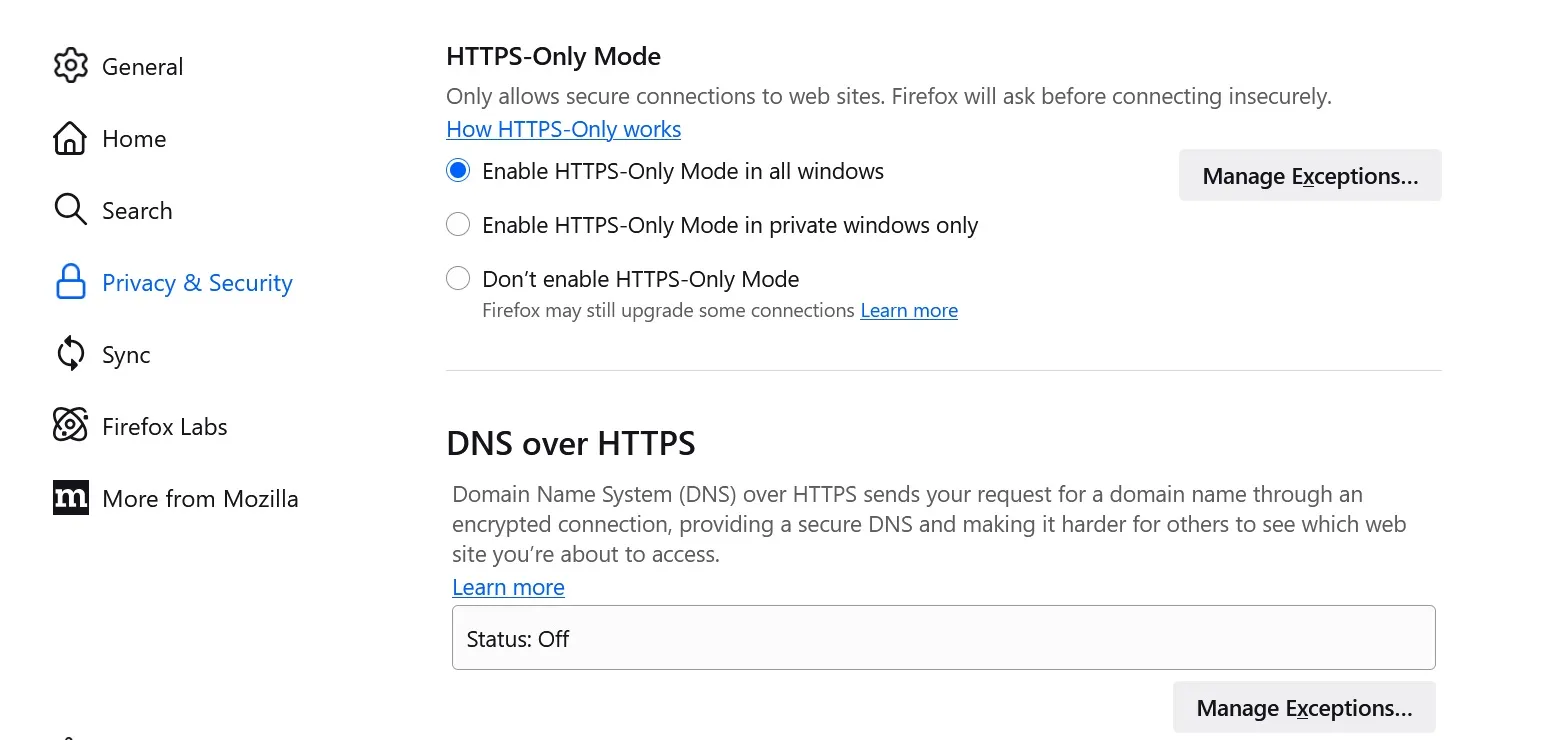Select Don't enable HTTPS-Only Mode
Viewport: 1563px width, 740px height.
click(x=457, y=278)
